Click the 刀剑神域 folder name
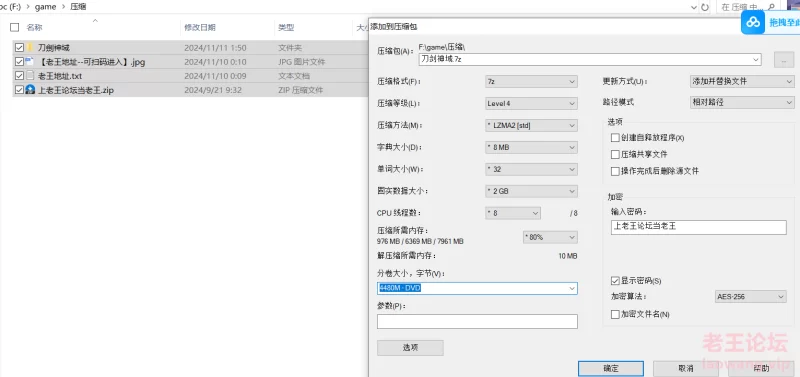This screenshot has width=800, height=377. pos(54,48)
